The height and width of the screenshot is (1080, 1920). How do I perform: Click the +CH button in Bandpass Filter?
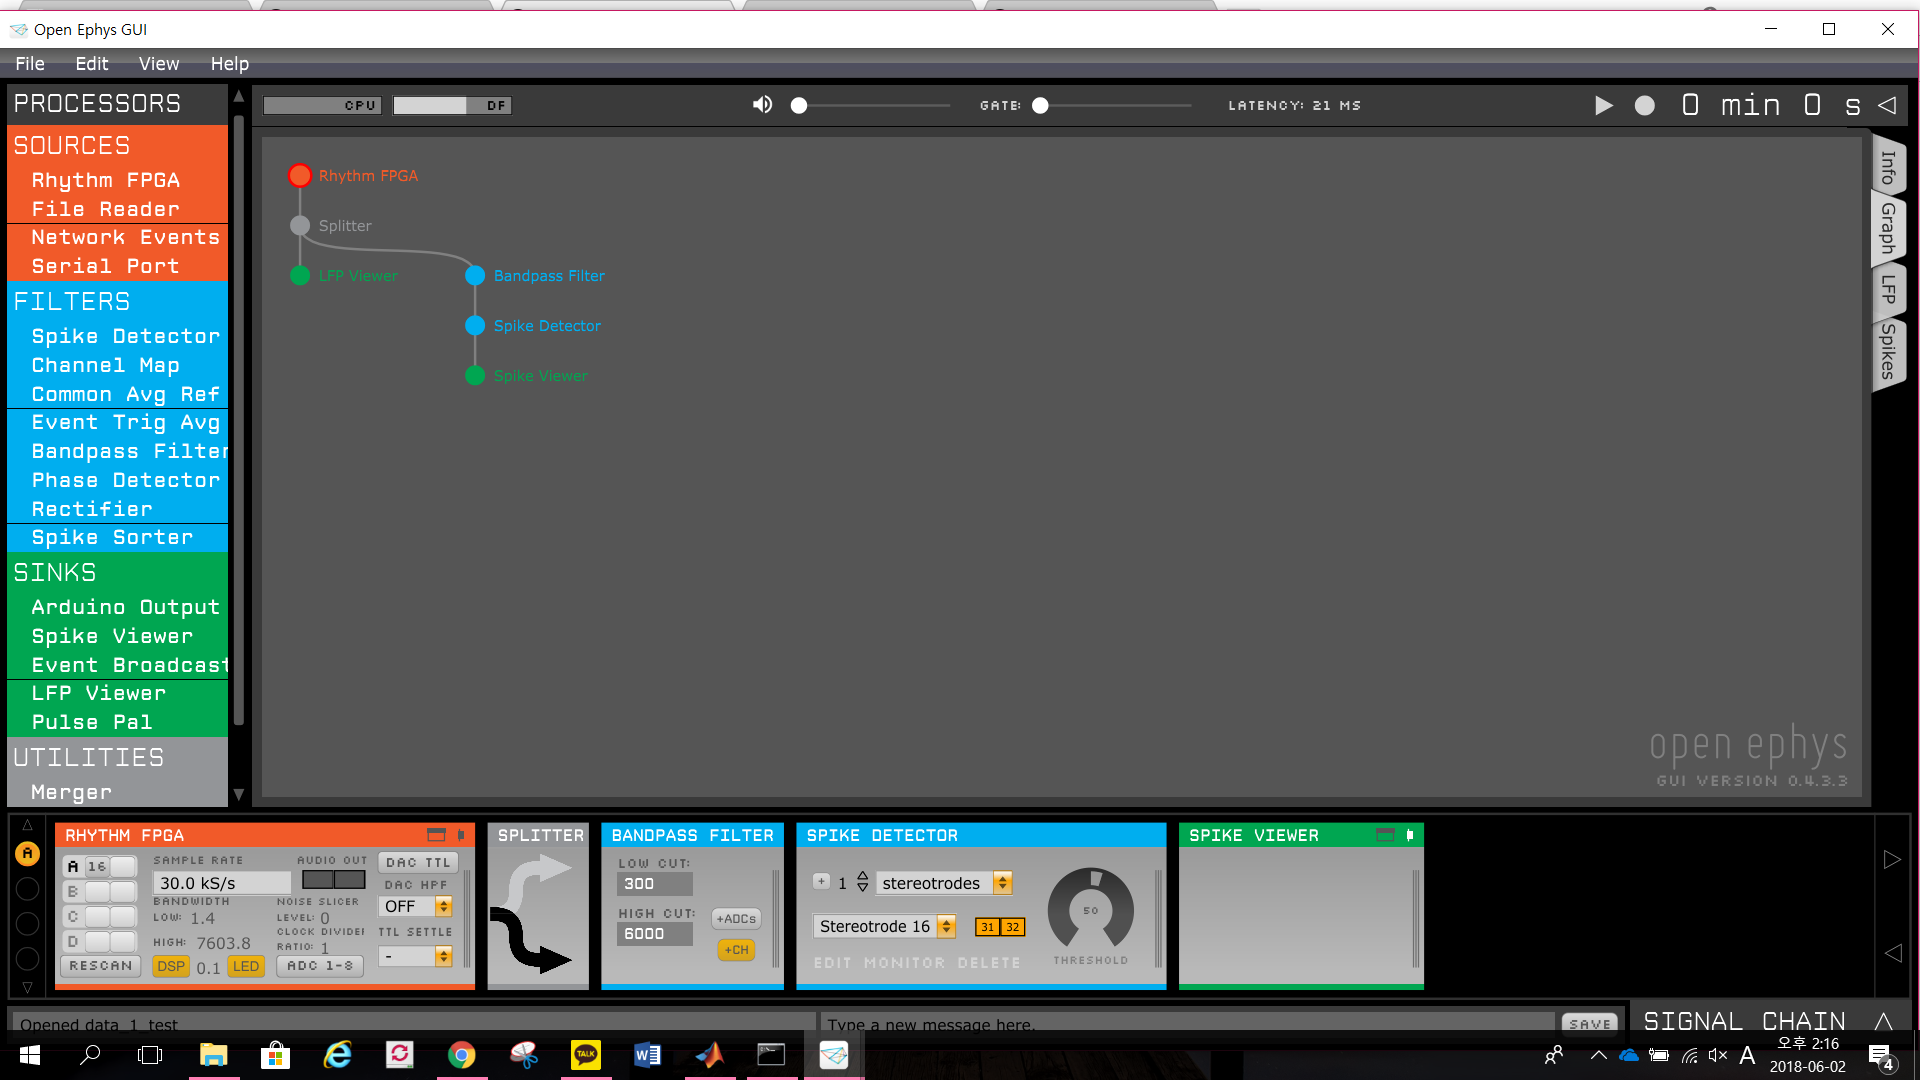pos(736,949)
